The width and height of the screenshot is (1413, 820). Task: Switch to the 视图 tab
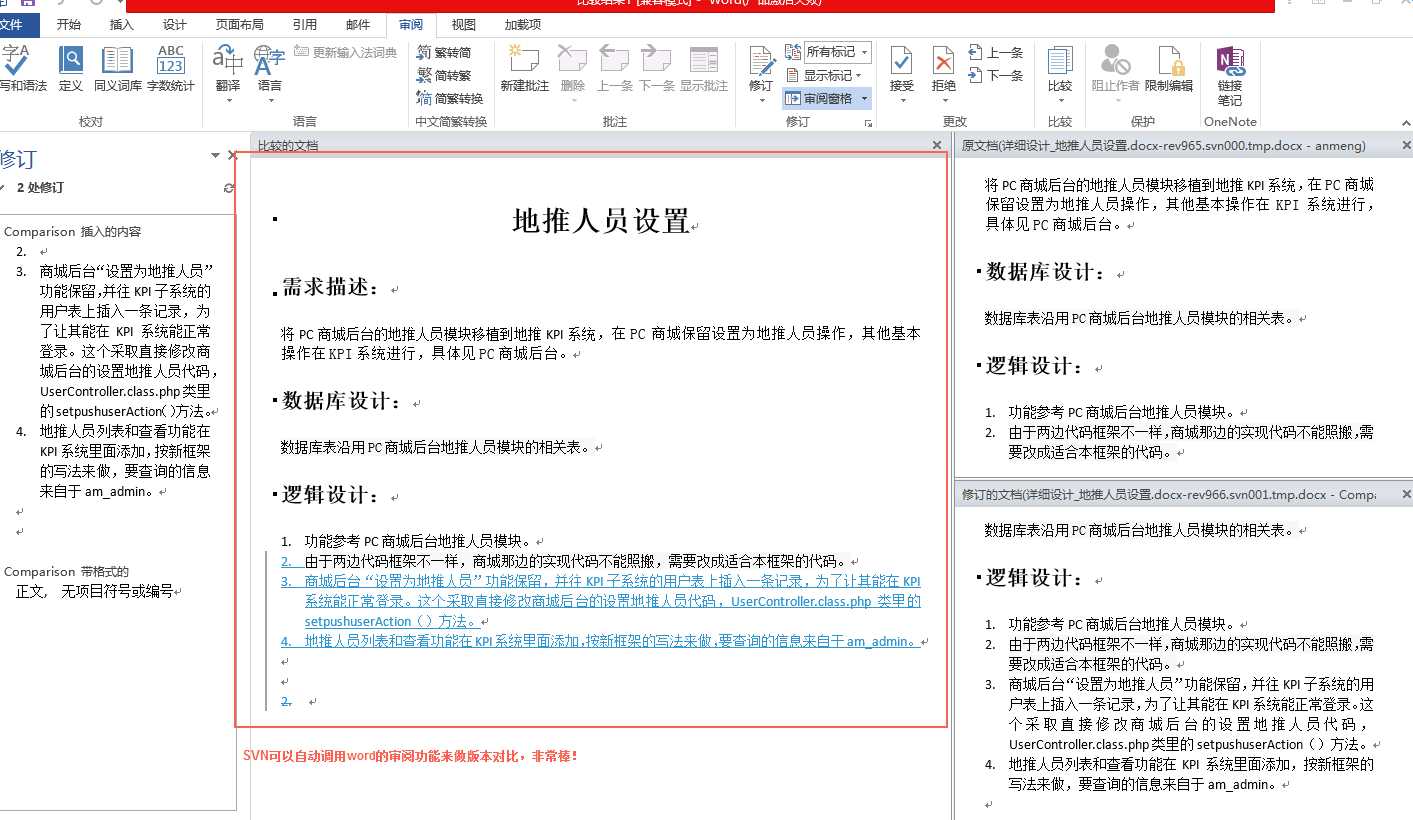pyautogui.click(x=464, y=25)
